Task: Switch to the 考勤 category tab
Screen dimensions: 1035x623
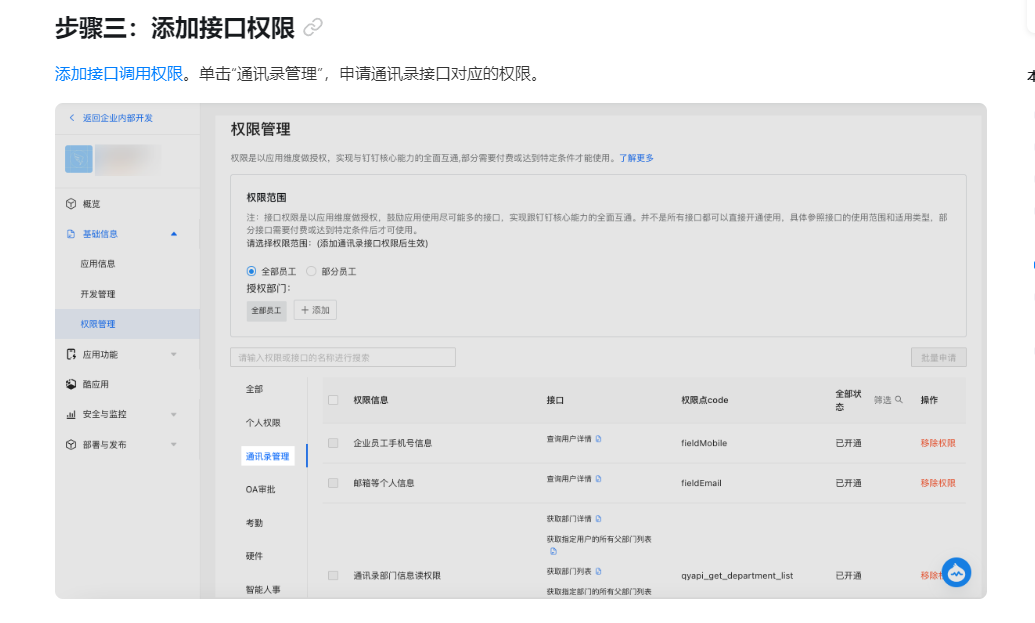Action: 254,523
